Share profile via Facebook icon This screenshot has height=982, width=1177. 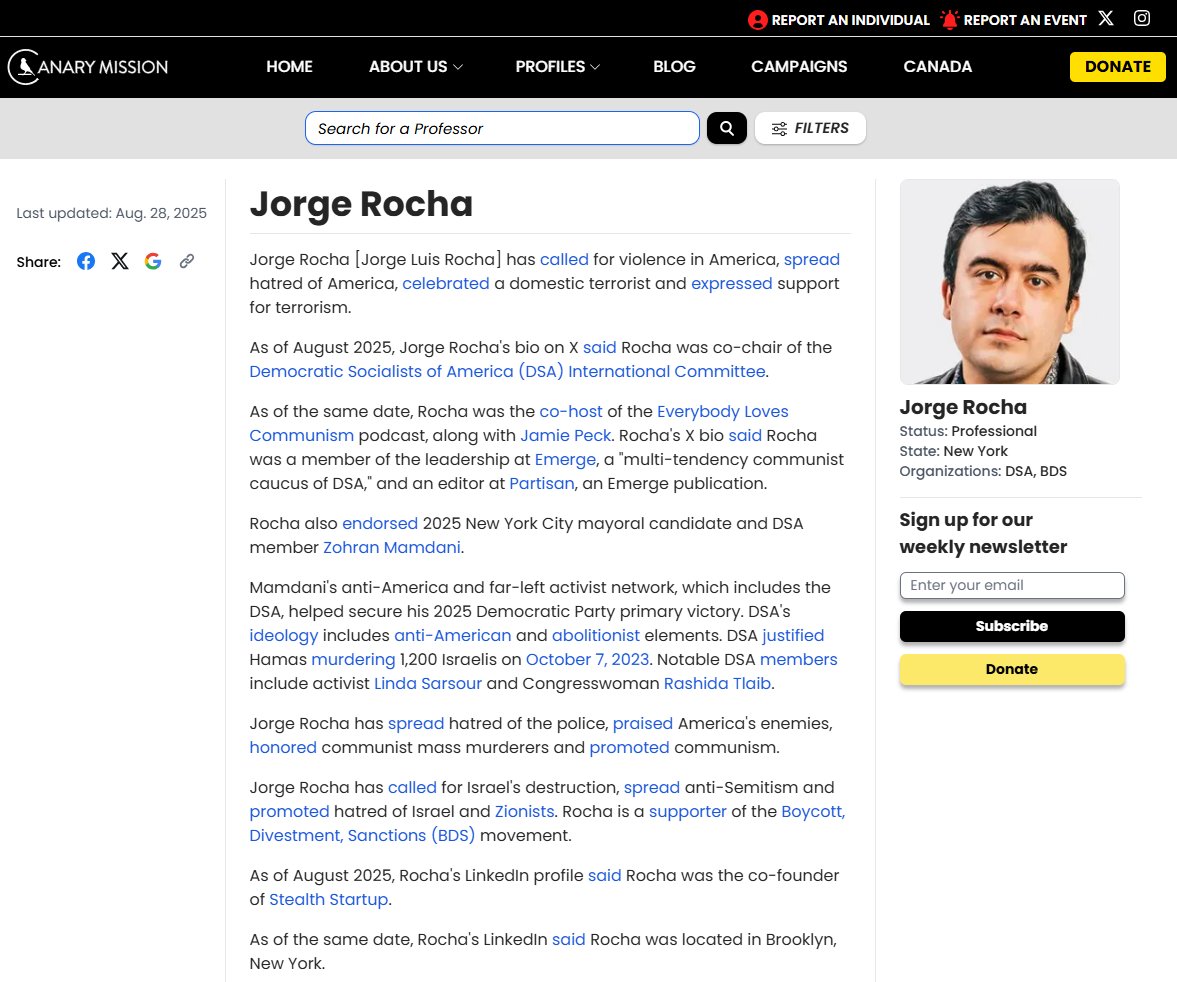click(86, 261)
